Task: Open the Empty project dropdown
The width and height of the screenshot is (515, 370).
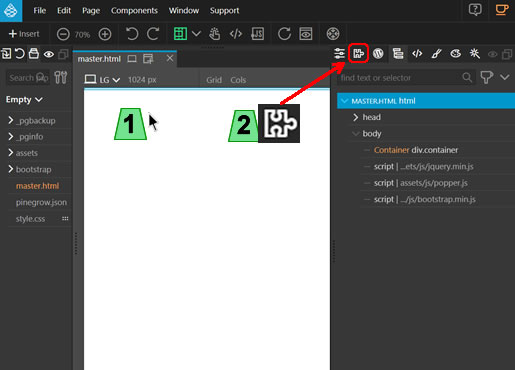Action: [x=24, y=100]
